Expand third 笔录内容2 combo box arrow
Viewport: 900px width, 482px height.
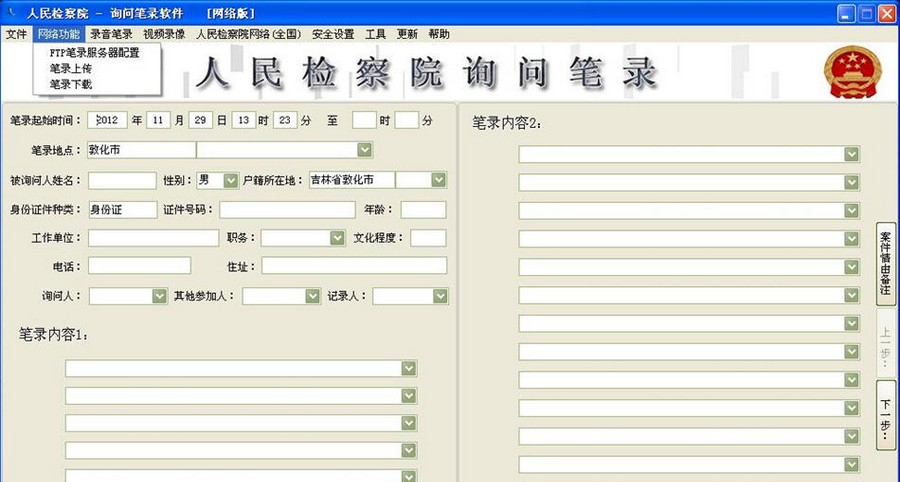pyautogui.click(x=852, y=211)
